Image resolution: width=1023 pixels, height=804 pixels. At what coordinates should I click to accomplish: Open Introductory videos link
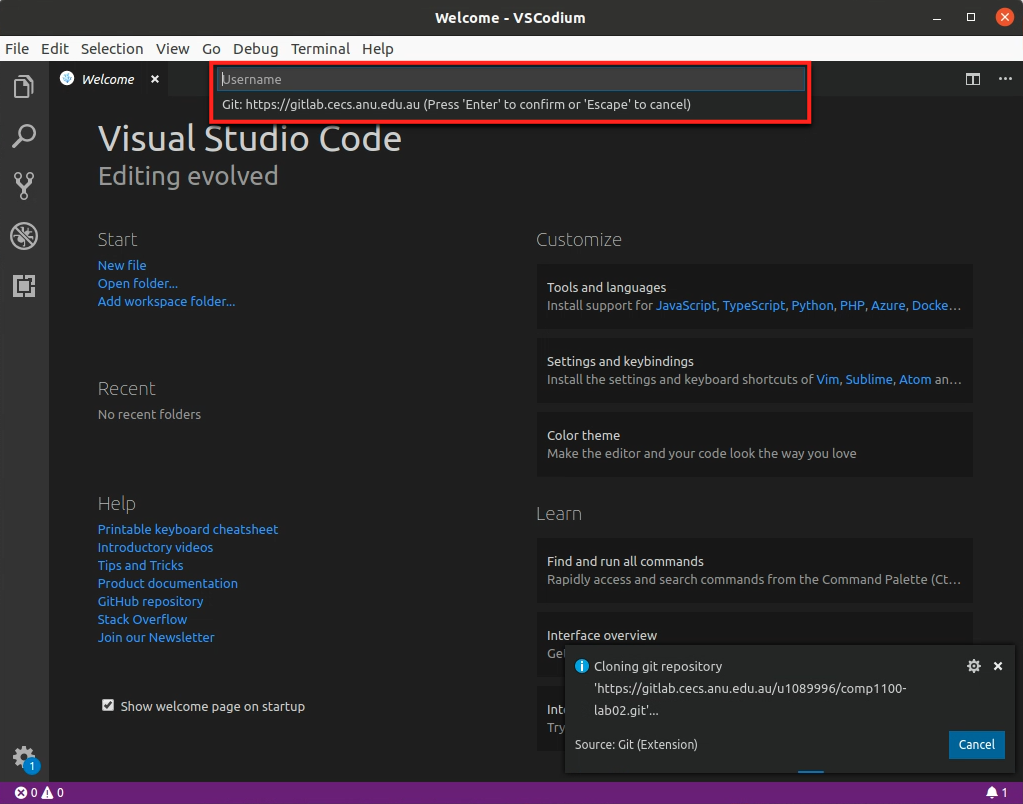coord(155,548)
